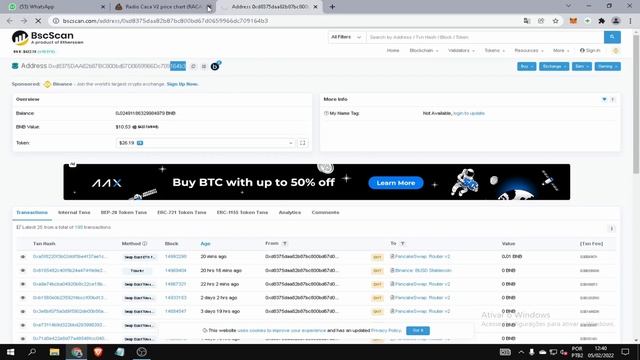
Task: Open the Analytics tab
Action: coord(290,213)
